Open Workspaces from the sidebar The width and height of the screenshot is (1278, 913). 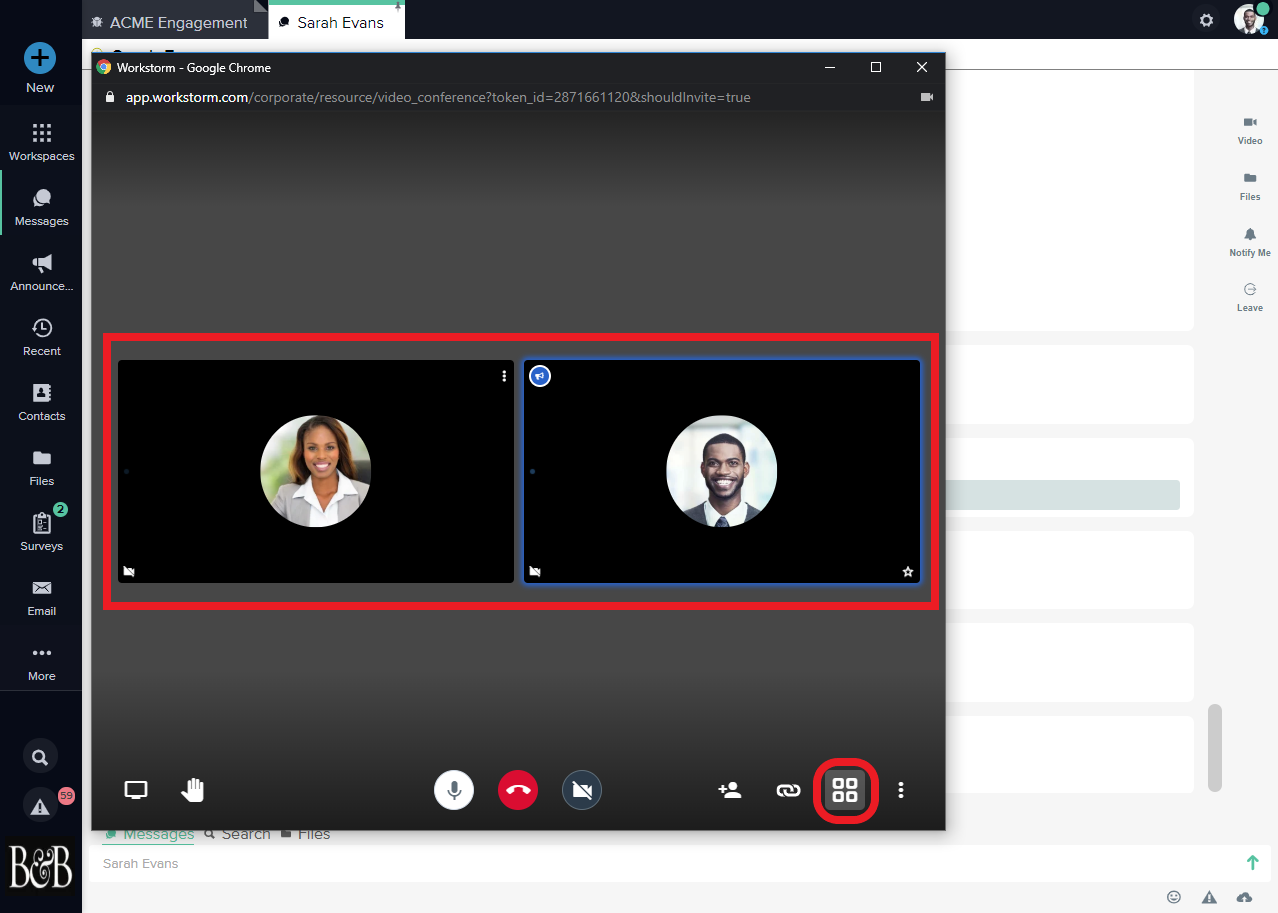click(x=41, y=142)
